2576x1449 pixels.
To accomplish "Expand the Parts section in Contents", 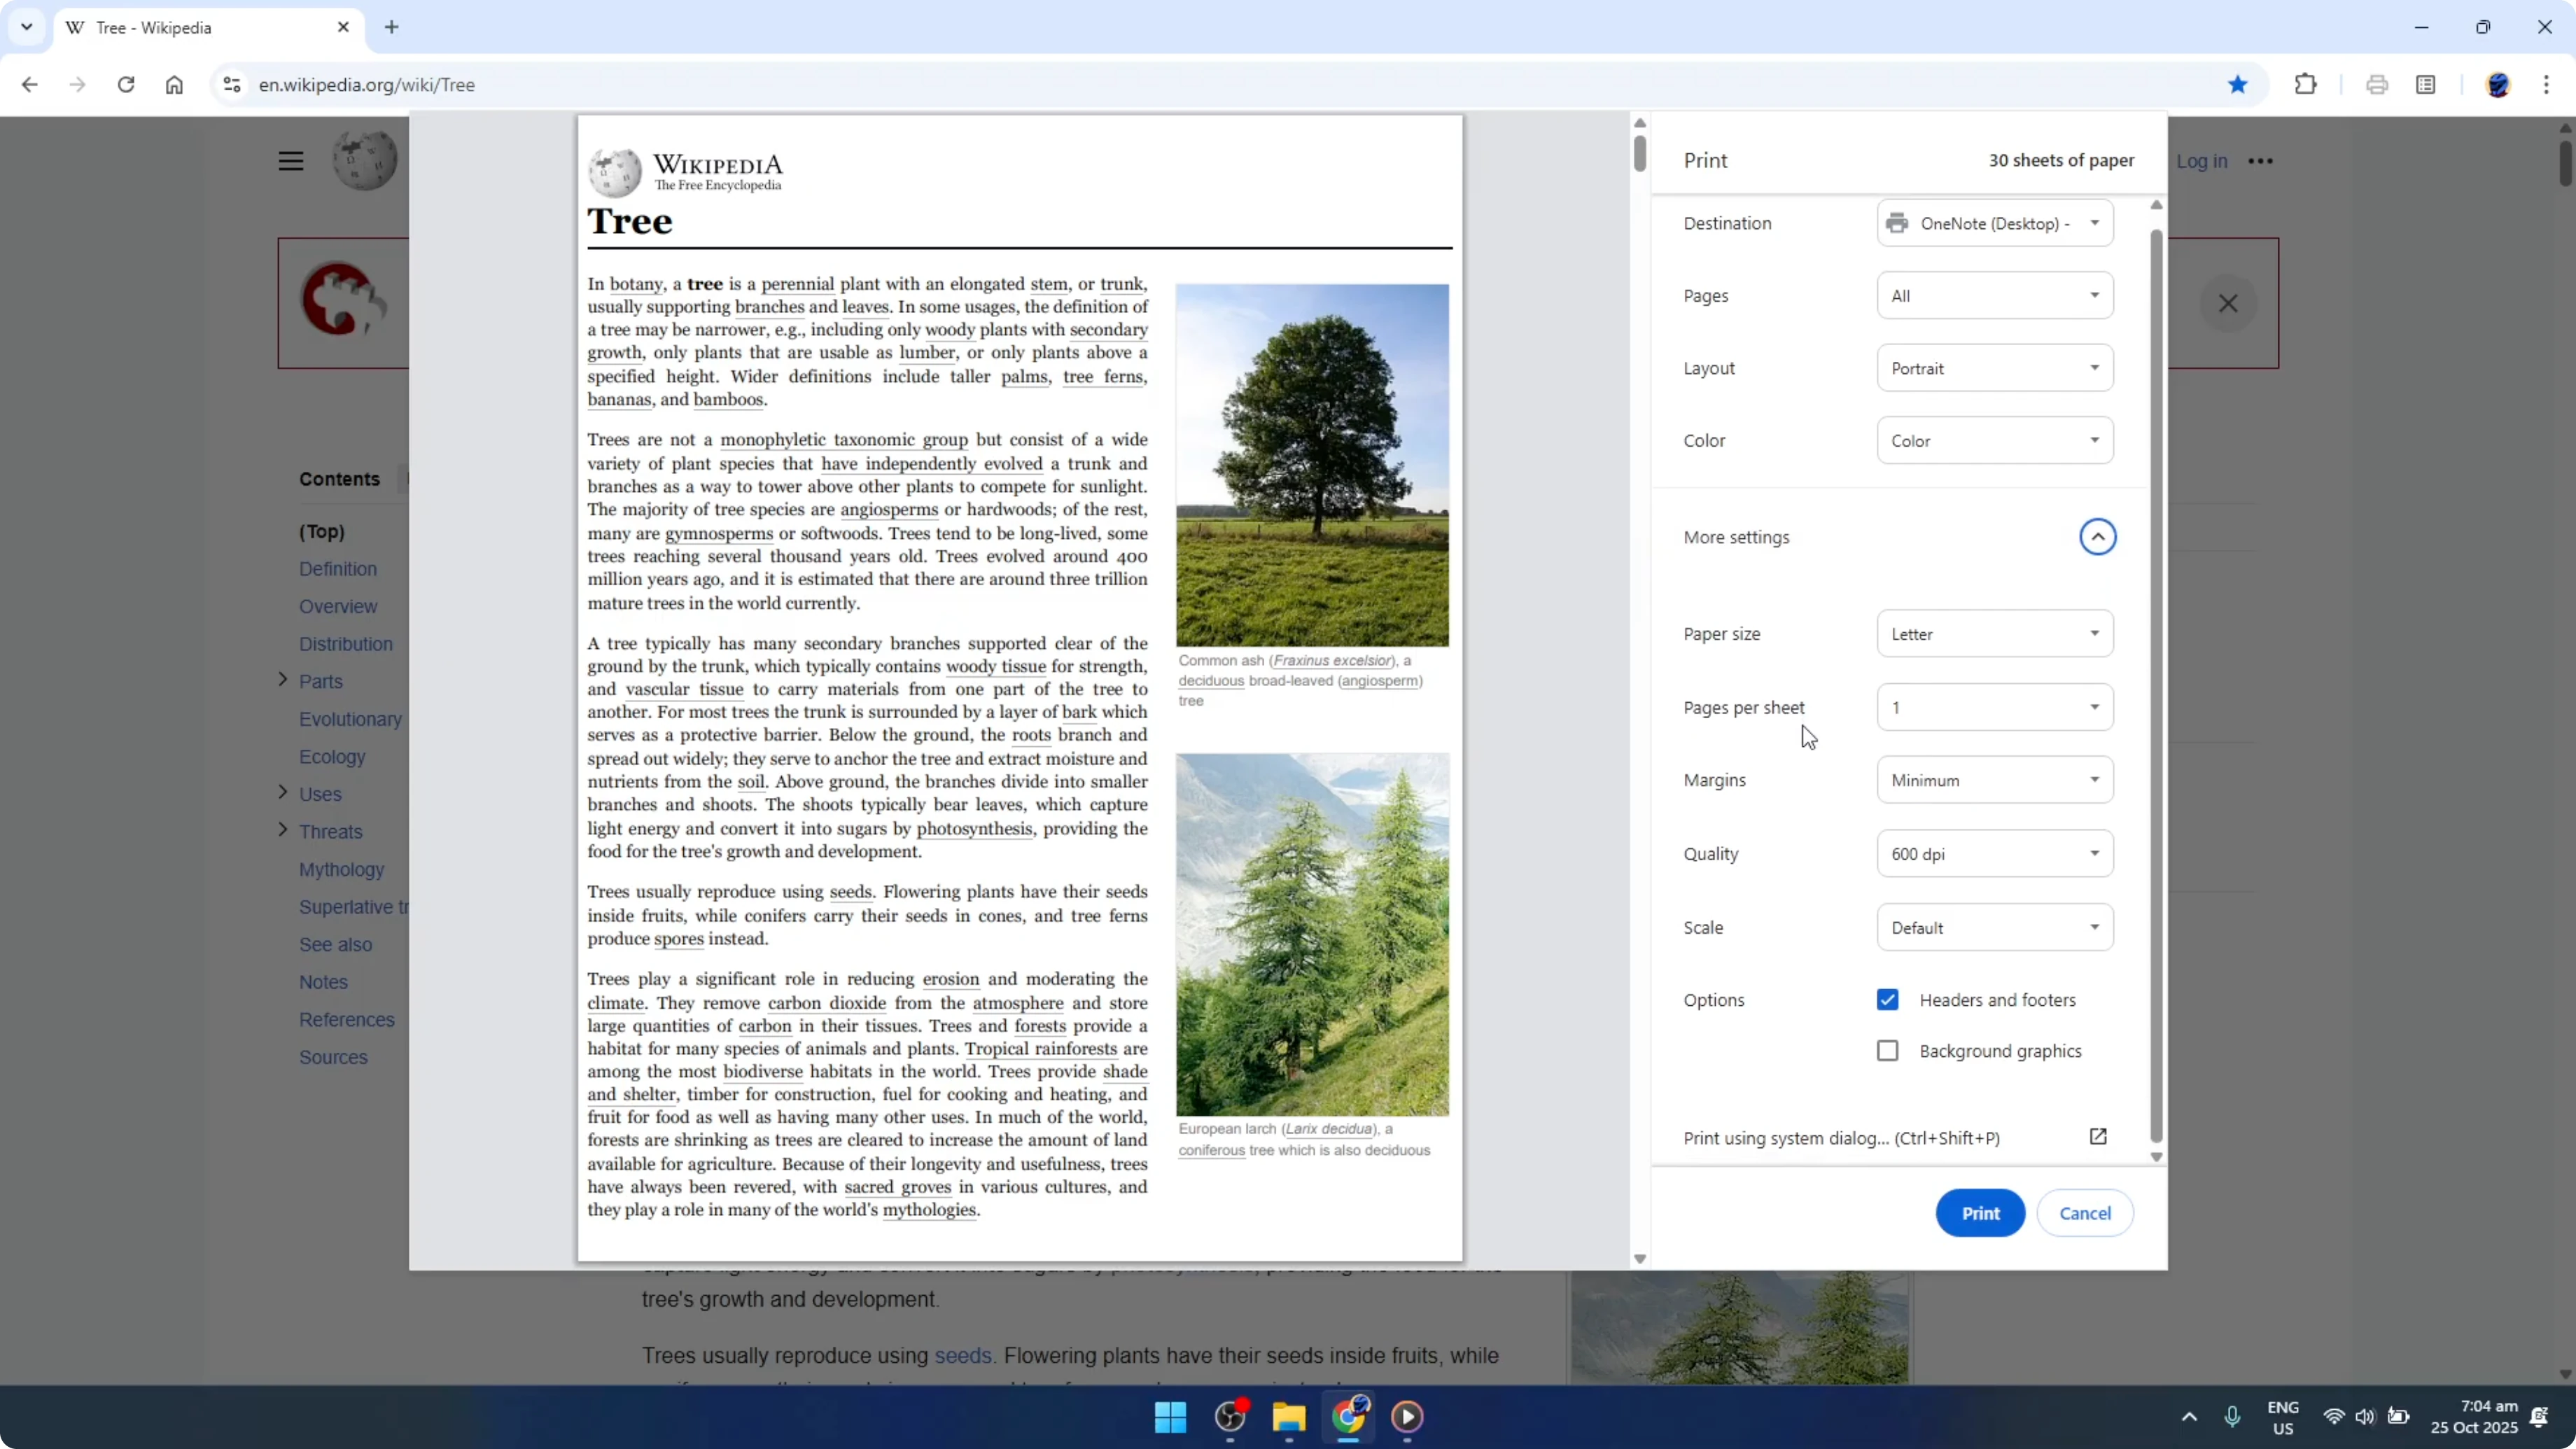I will coord(283,680).
